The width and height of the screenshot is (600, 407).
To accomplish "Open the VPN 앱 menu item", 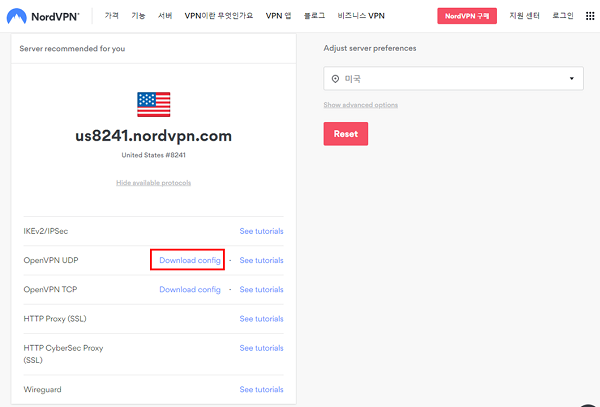I will [x=278, y=16].
